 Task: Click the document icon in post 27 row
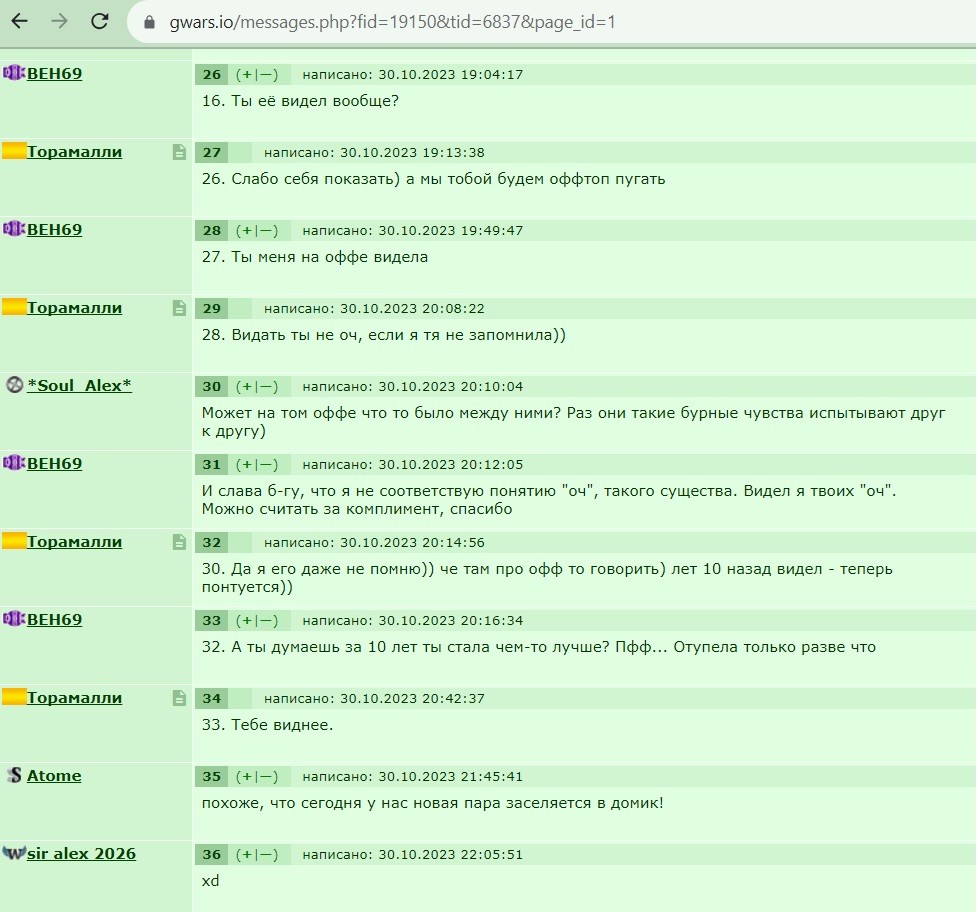(x=179, y=152)
